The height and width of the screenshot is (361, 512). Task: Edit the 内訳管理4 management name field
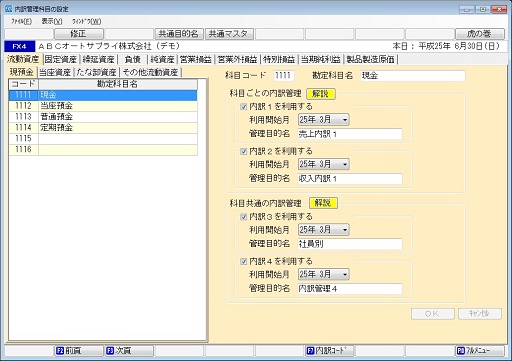350,289
